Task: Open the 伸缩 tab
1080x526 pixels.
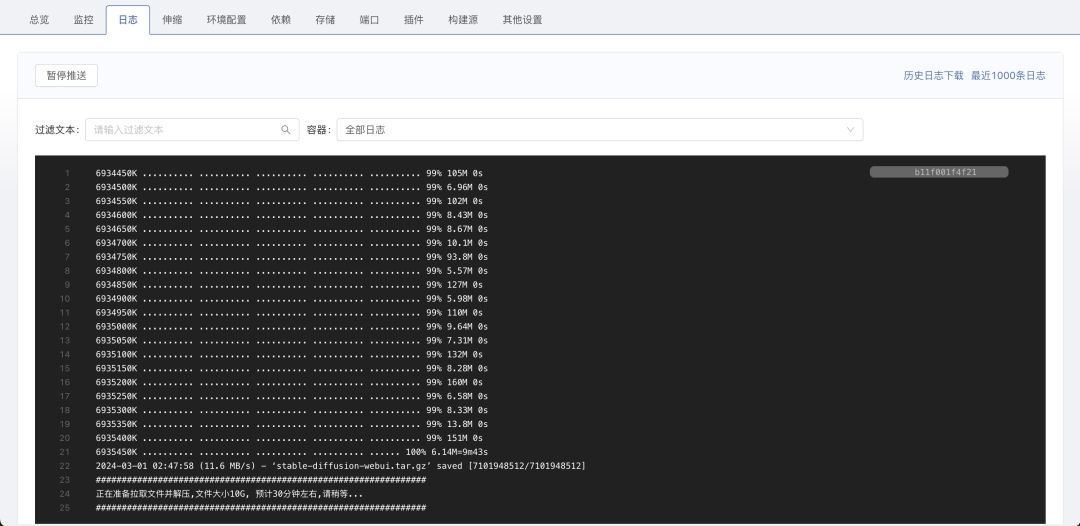Action: click(x=172, y=20)
